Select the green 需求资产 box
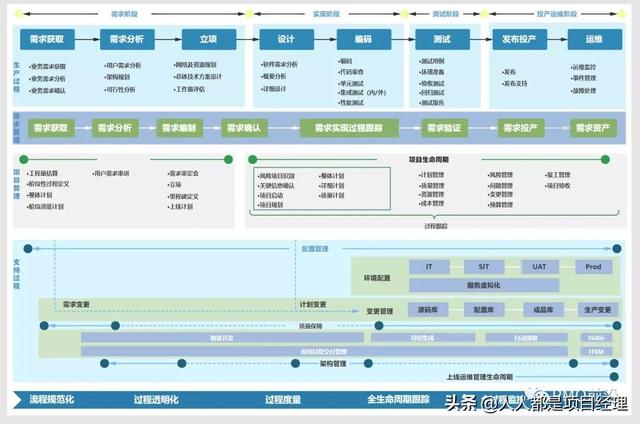The image size is (640, 424). point(593,128)
